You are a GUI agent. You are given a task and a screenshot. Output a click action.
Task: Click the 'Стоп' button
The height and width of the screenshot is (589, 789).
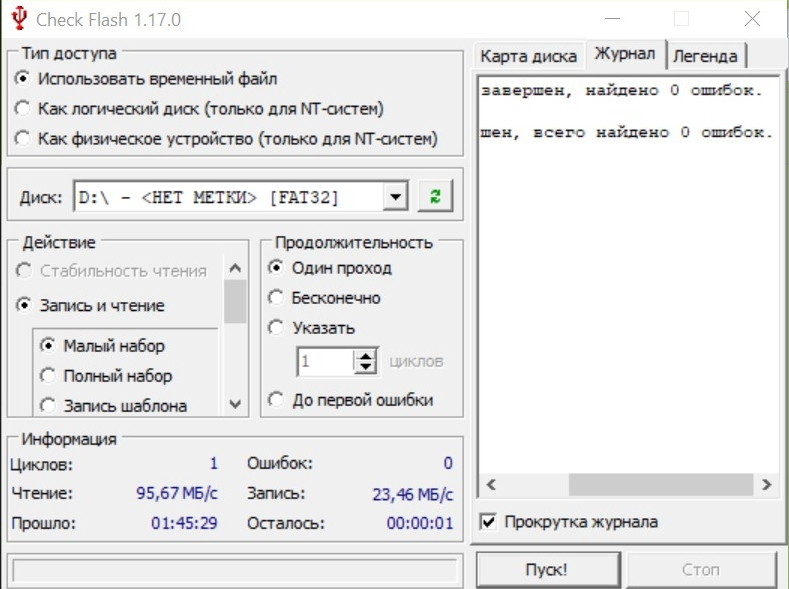701,569
